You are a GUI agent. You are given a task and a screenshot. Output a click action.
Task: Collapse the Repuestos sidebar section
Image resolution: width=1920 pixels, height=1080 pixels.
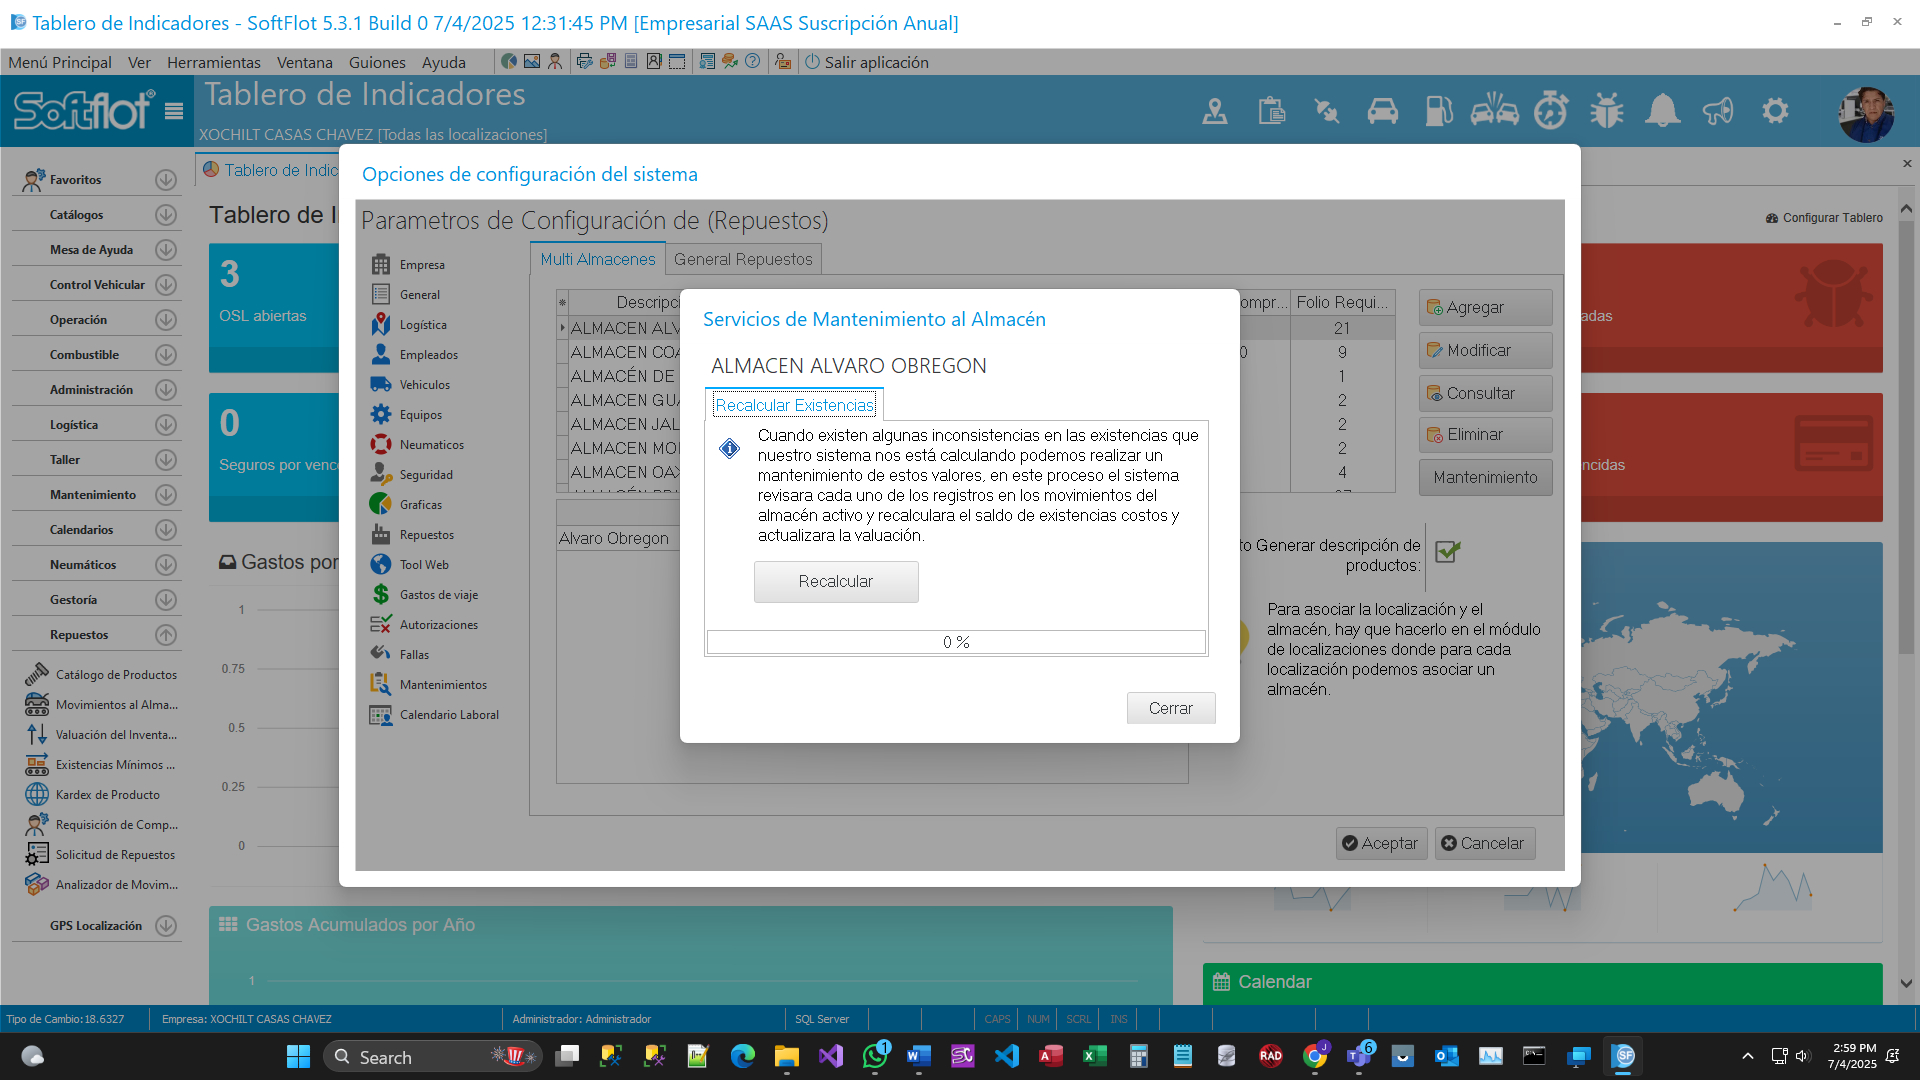click(166, 635)
